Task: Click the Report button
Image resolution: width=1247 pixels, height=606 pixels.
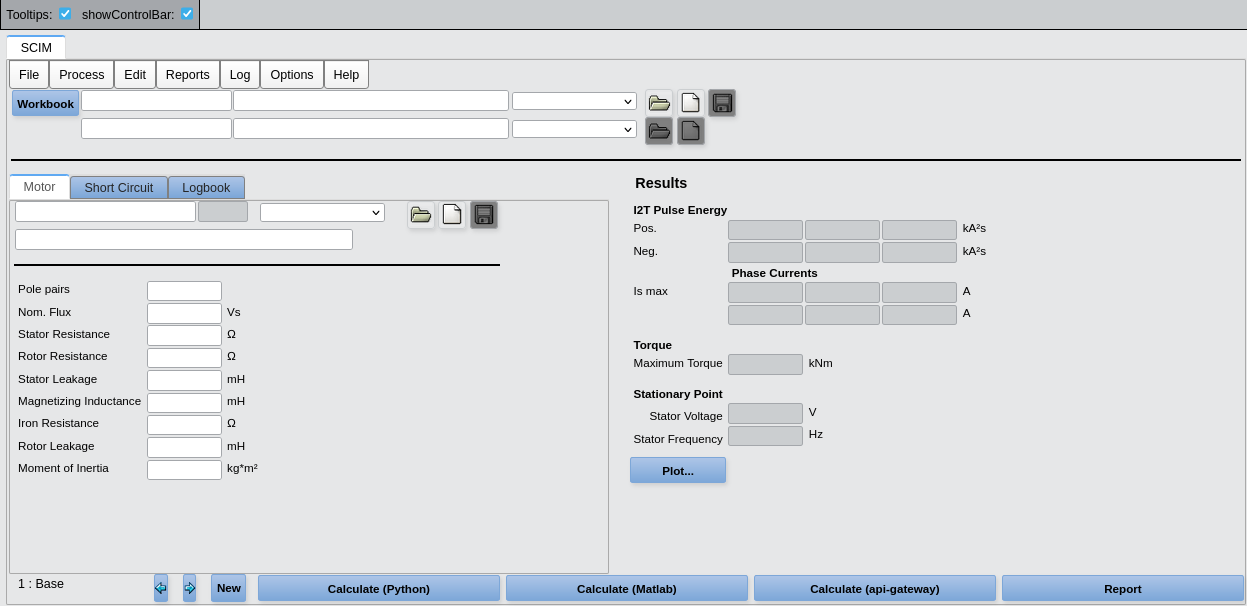Action: pyautogui.click(x=1123, y=588)
